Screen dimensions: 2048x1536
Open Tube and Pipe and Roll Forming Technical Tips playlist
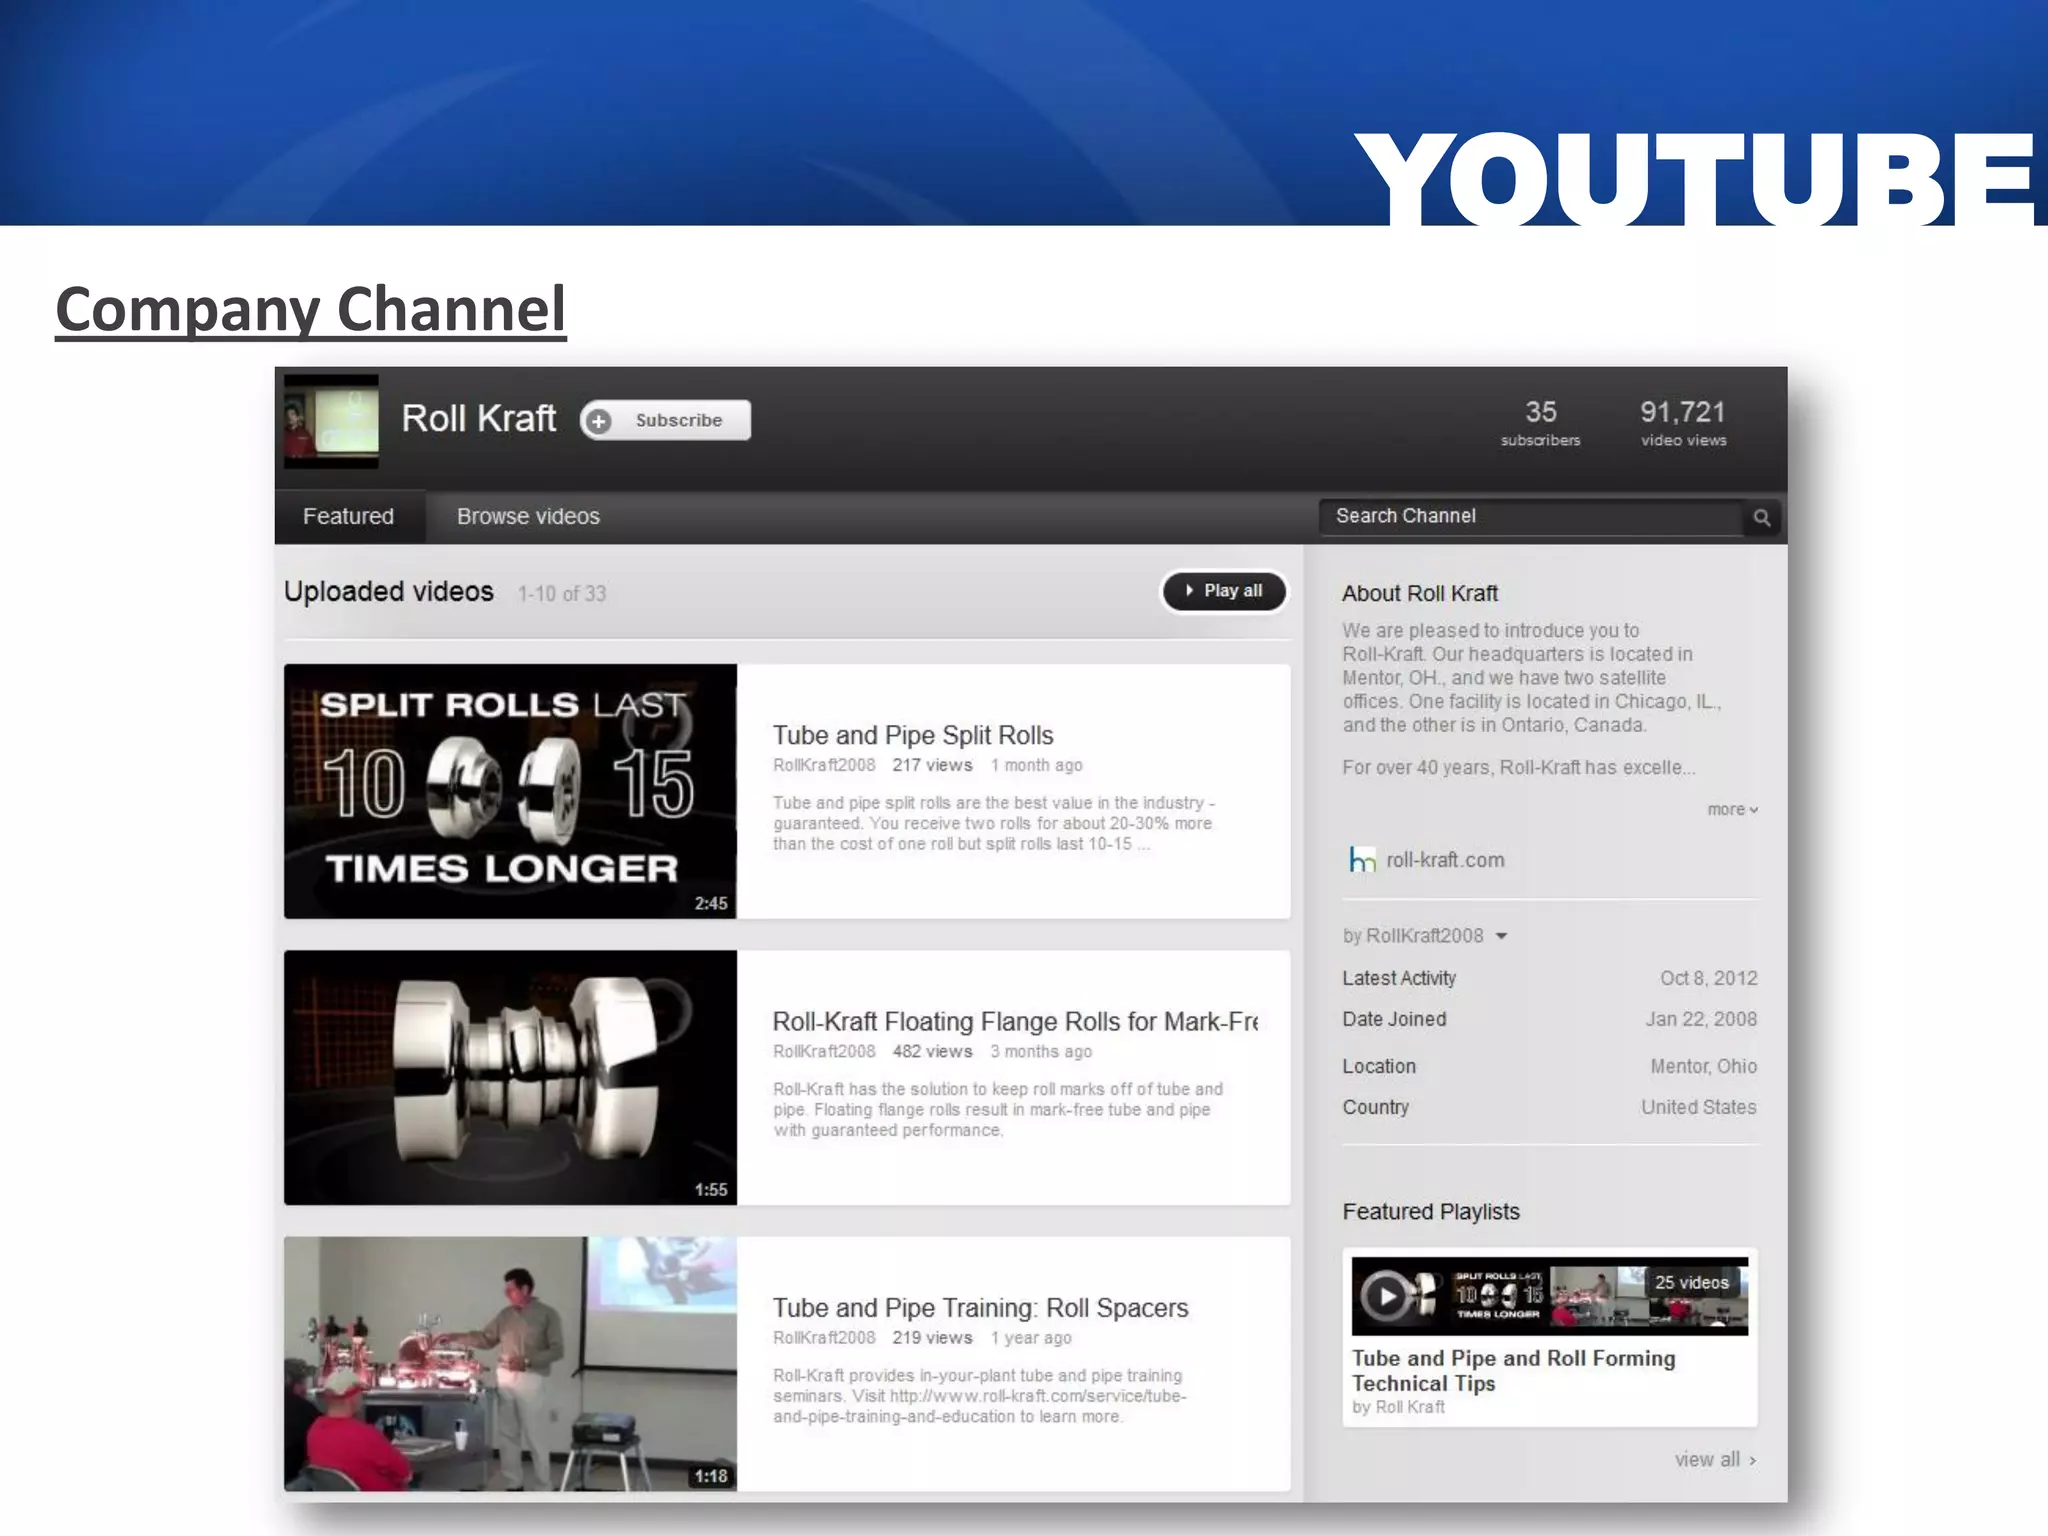click(1513, 1371)
